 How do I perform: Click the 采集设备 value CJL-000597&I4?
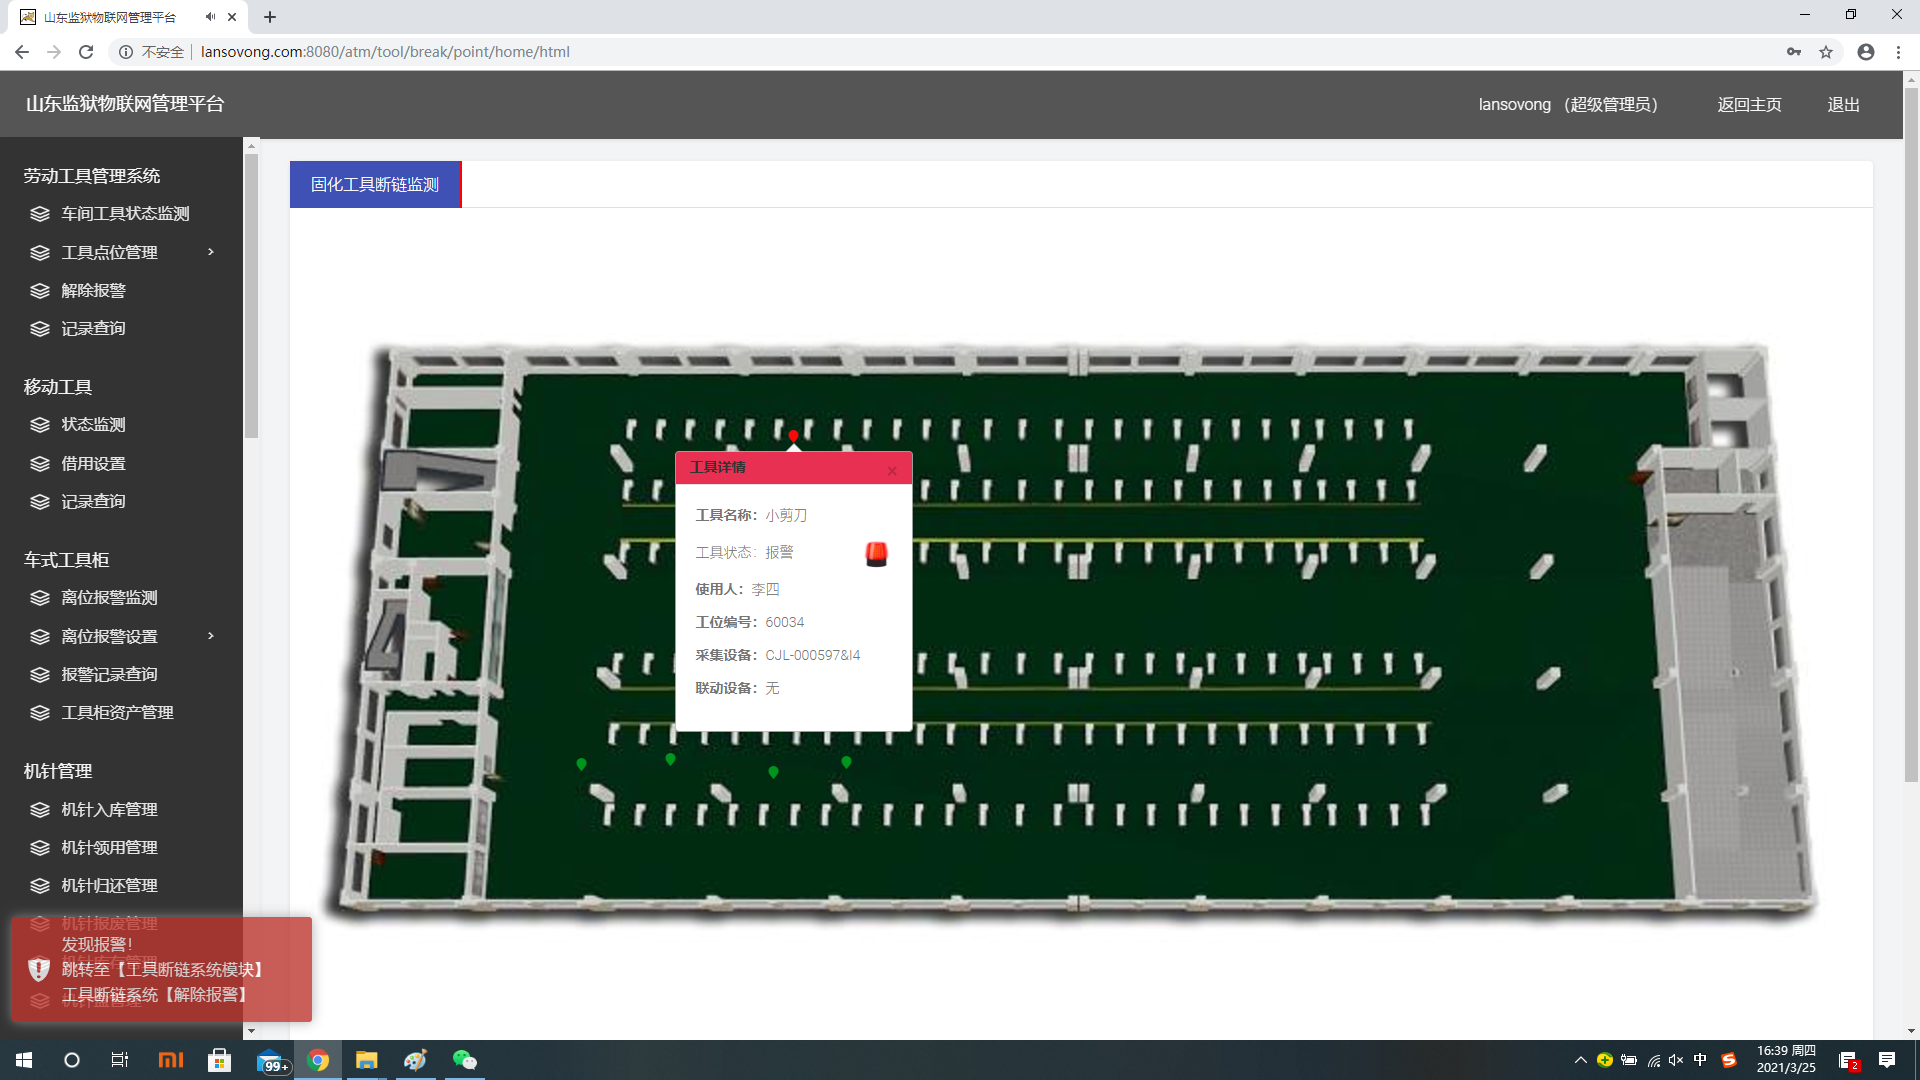(x=813, y=655)
